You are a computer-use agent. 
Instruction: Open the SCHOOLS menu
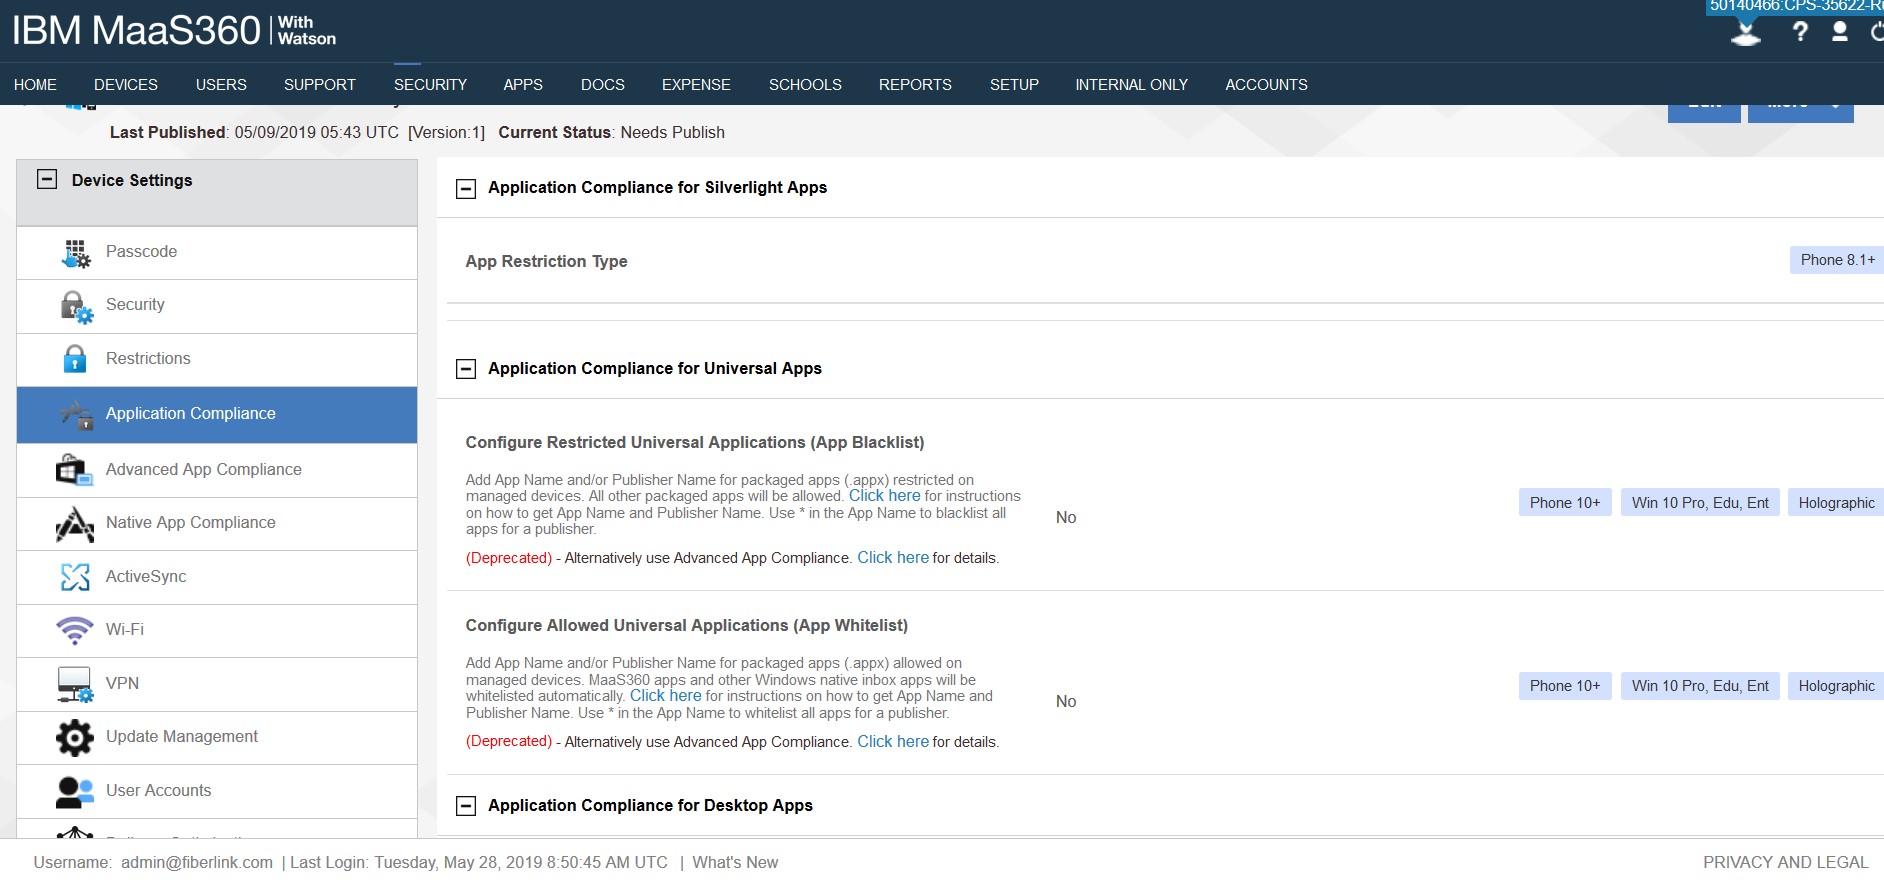[805, 85]
